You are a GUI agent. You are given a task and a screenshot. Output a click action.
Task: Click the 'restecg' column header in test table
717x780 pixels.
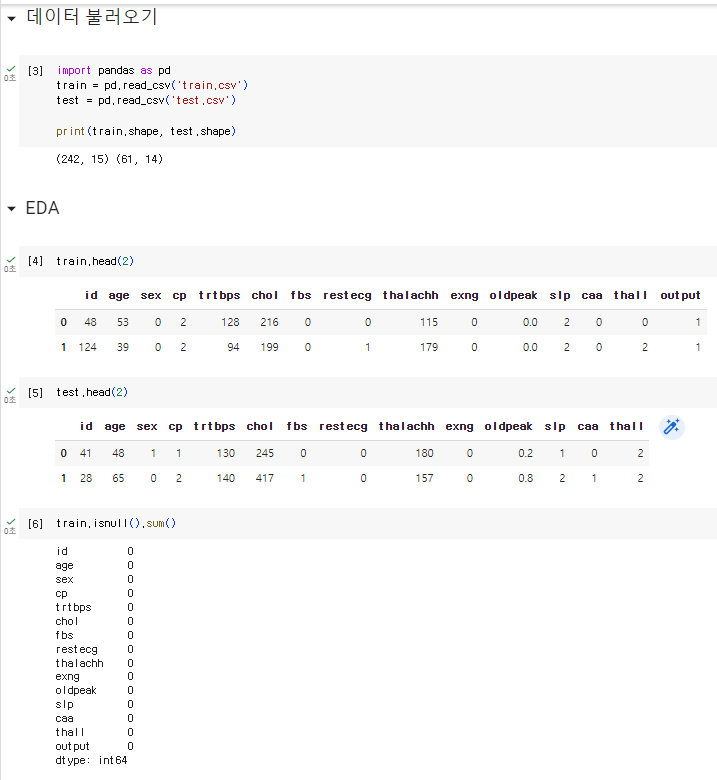pos(343,426)
